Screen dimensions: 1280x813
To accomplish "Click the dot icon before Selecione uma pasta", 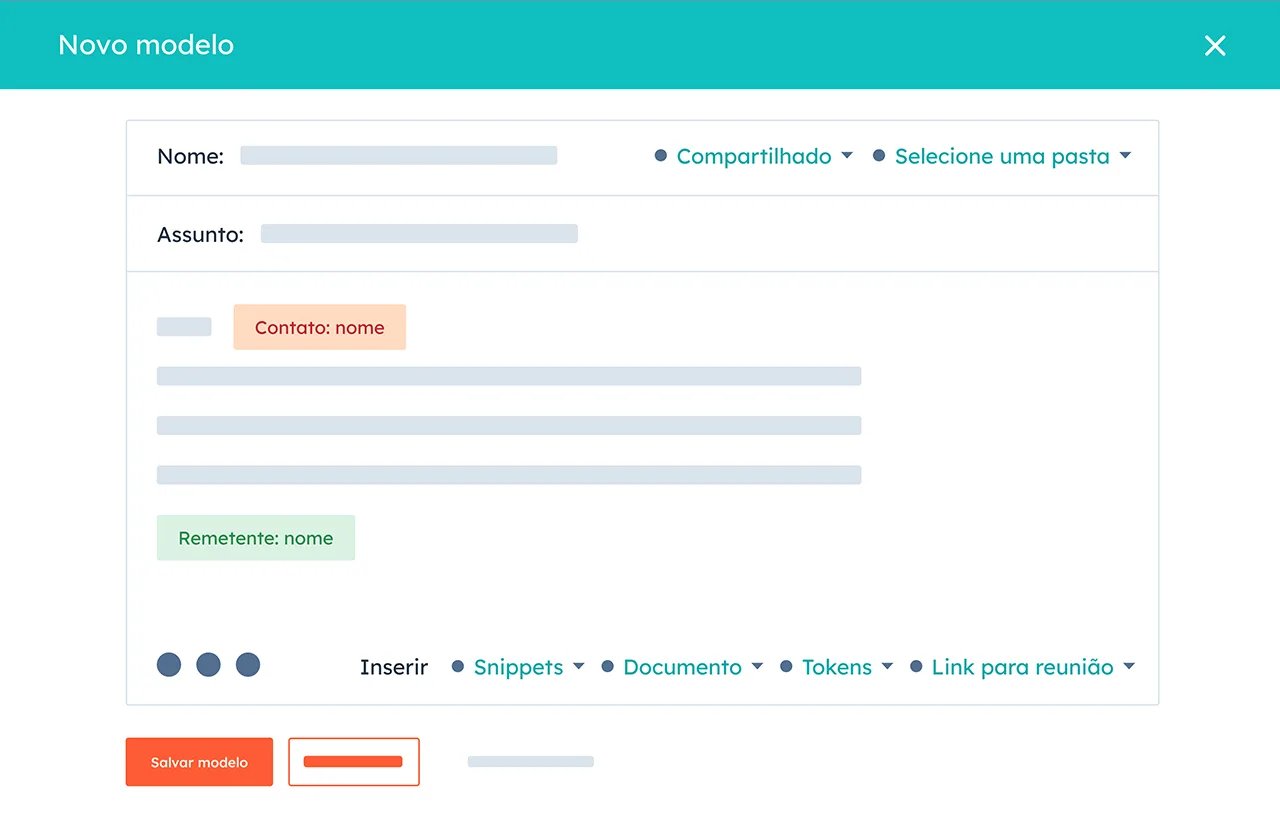I will (879, 155).
